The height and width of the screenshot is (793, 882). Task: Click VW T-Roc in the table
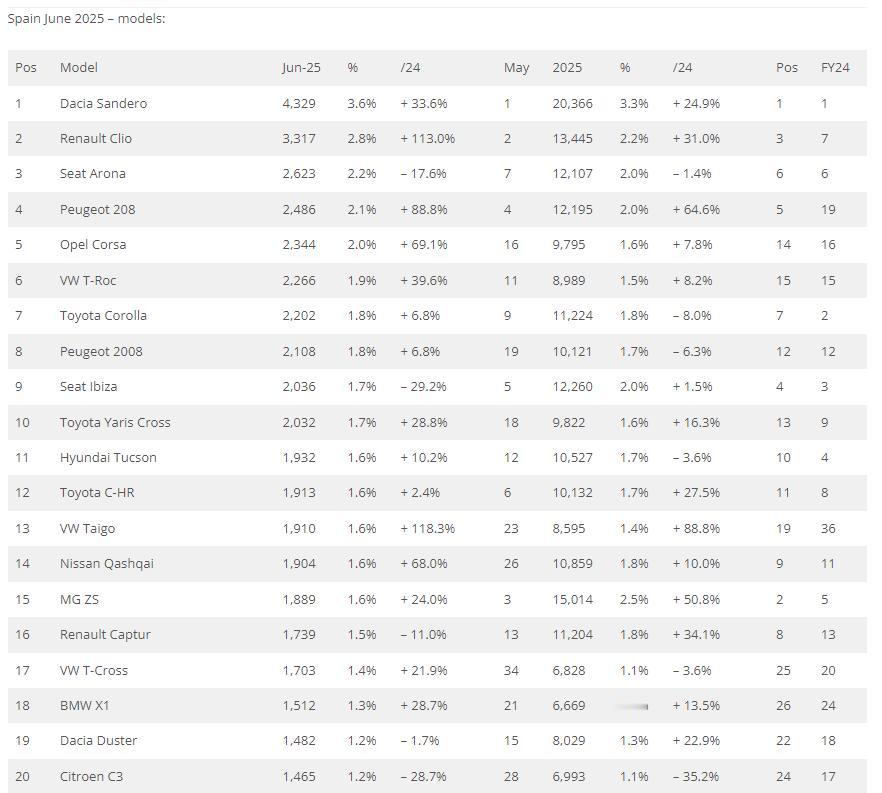88,280
